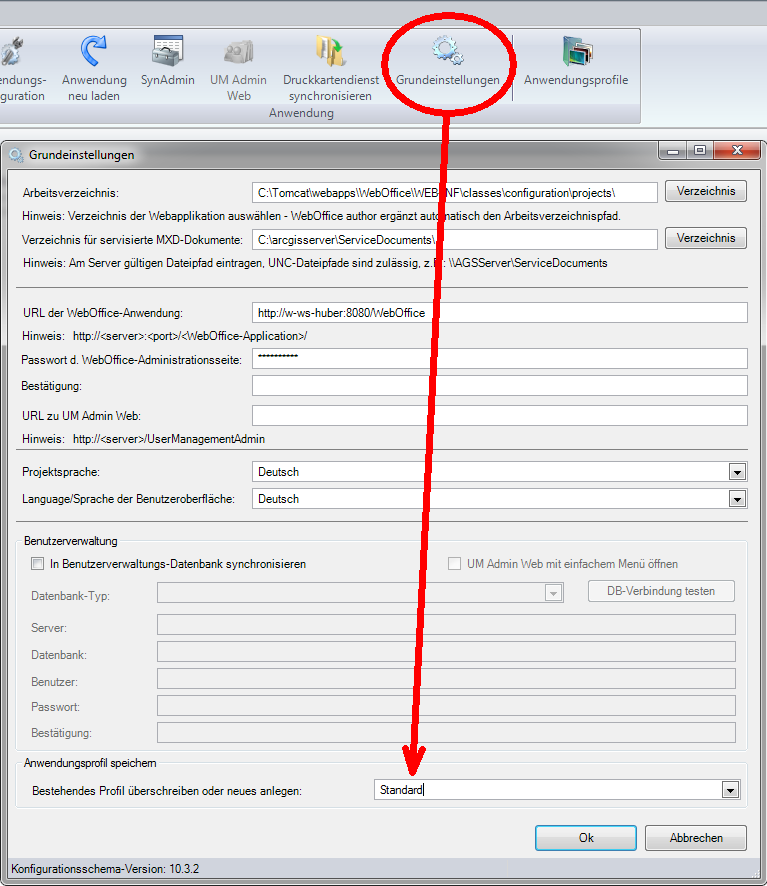Click the Benutzerverwaltung Benutzer field
Viewport: 767px width, 886px height.
(447, 679)
